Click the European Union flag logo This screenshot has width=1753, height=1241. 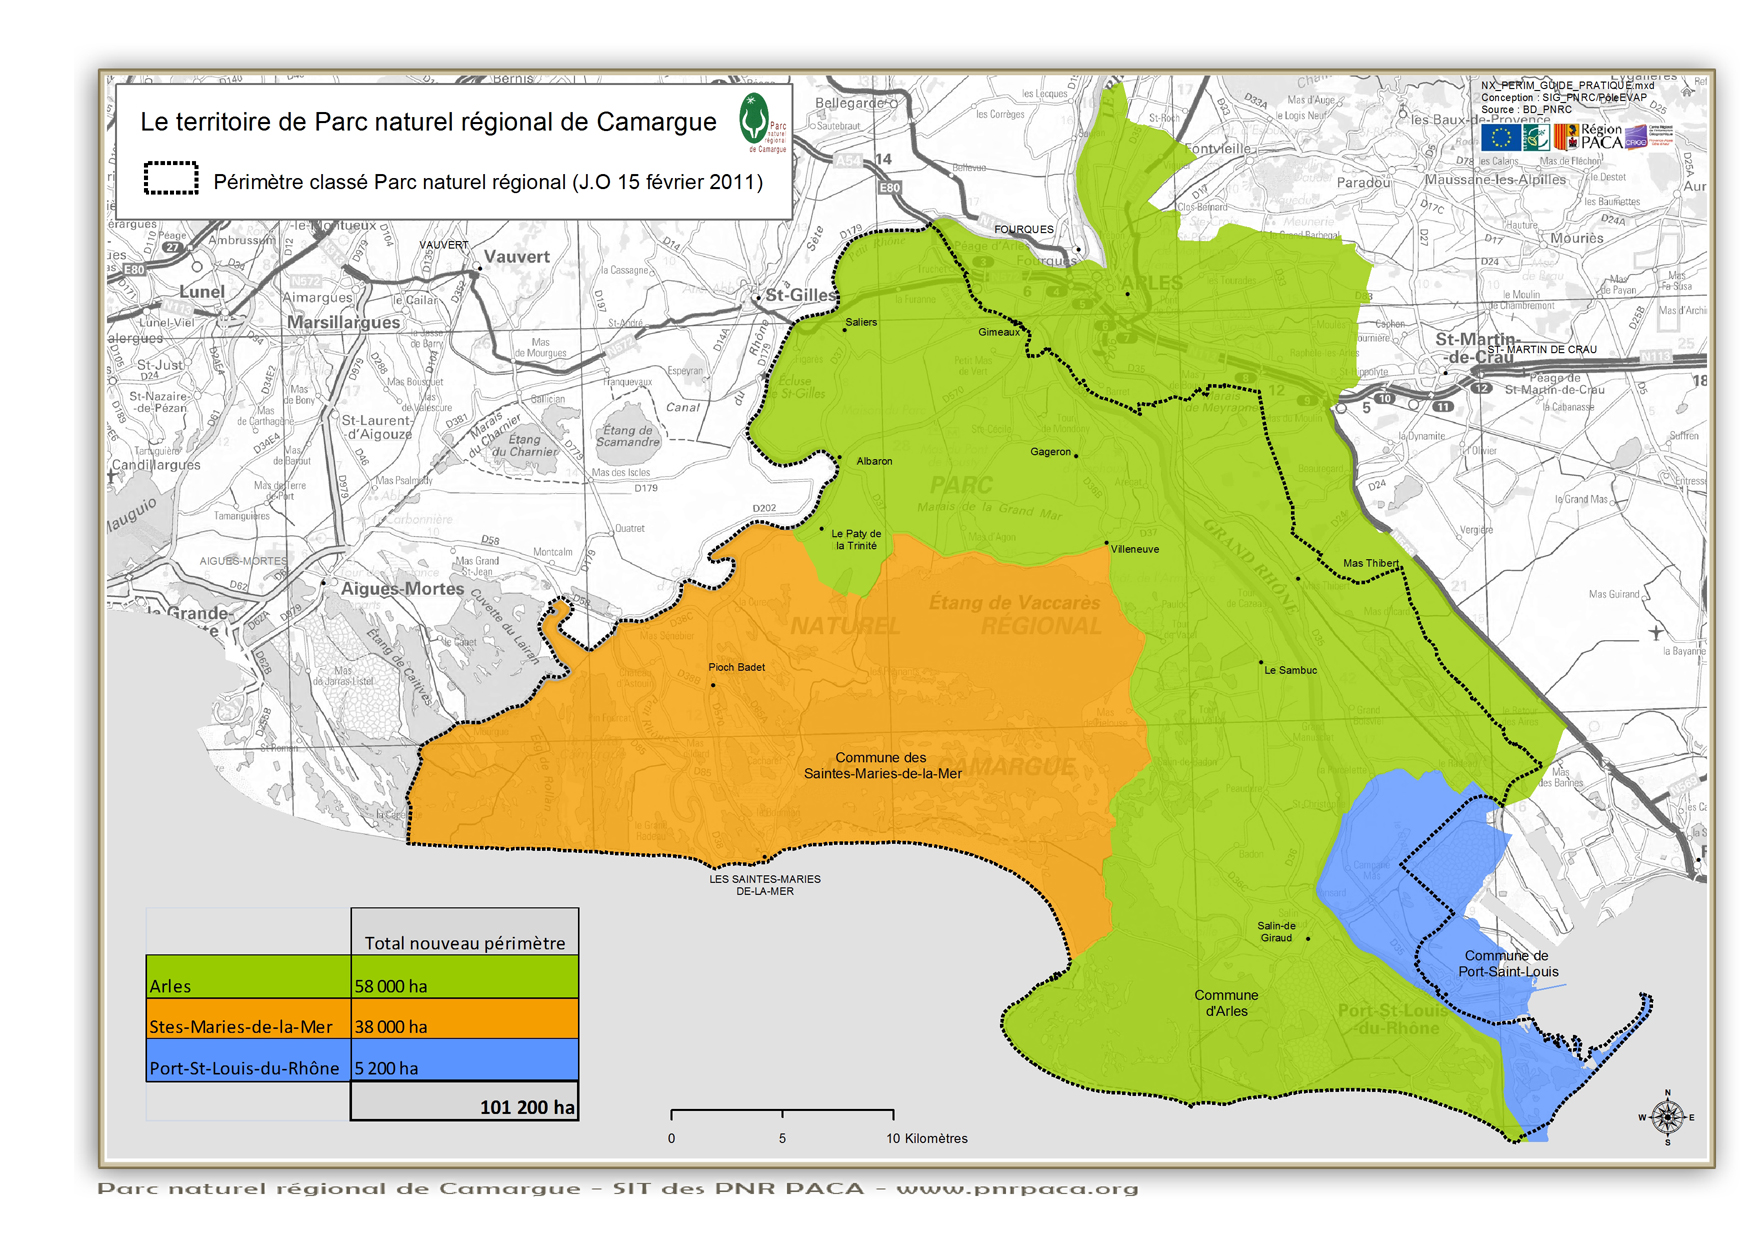coord(1499,137)
